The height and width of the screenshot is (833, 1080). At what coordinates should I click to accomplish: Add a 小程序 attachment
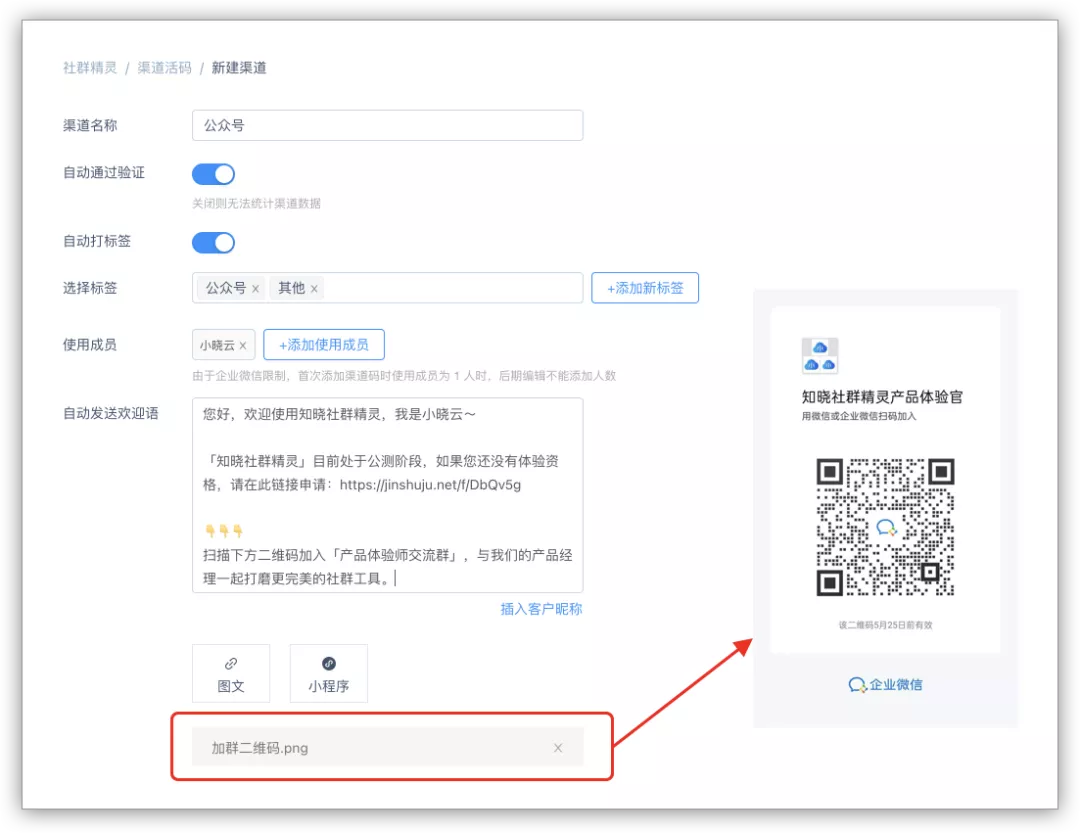(x=329, y=673)
